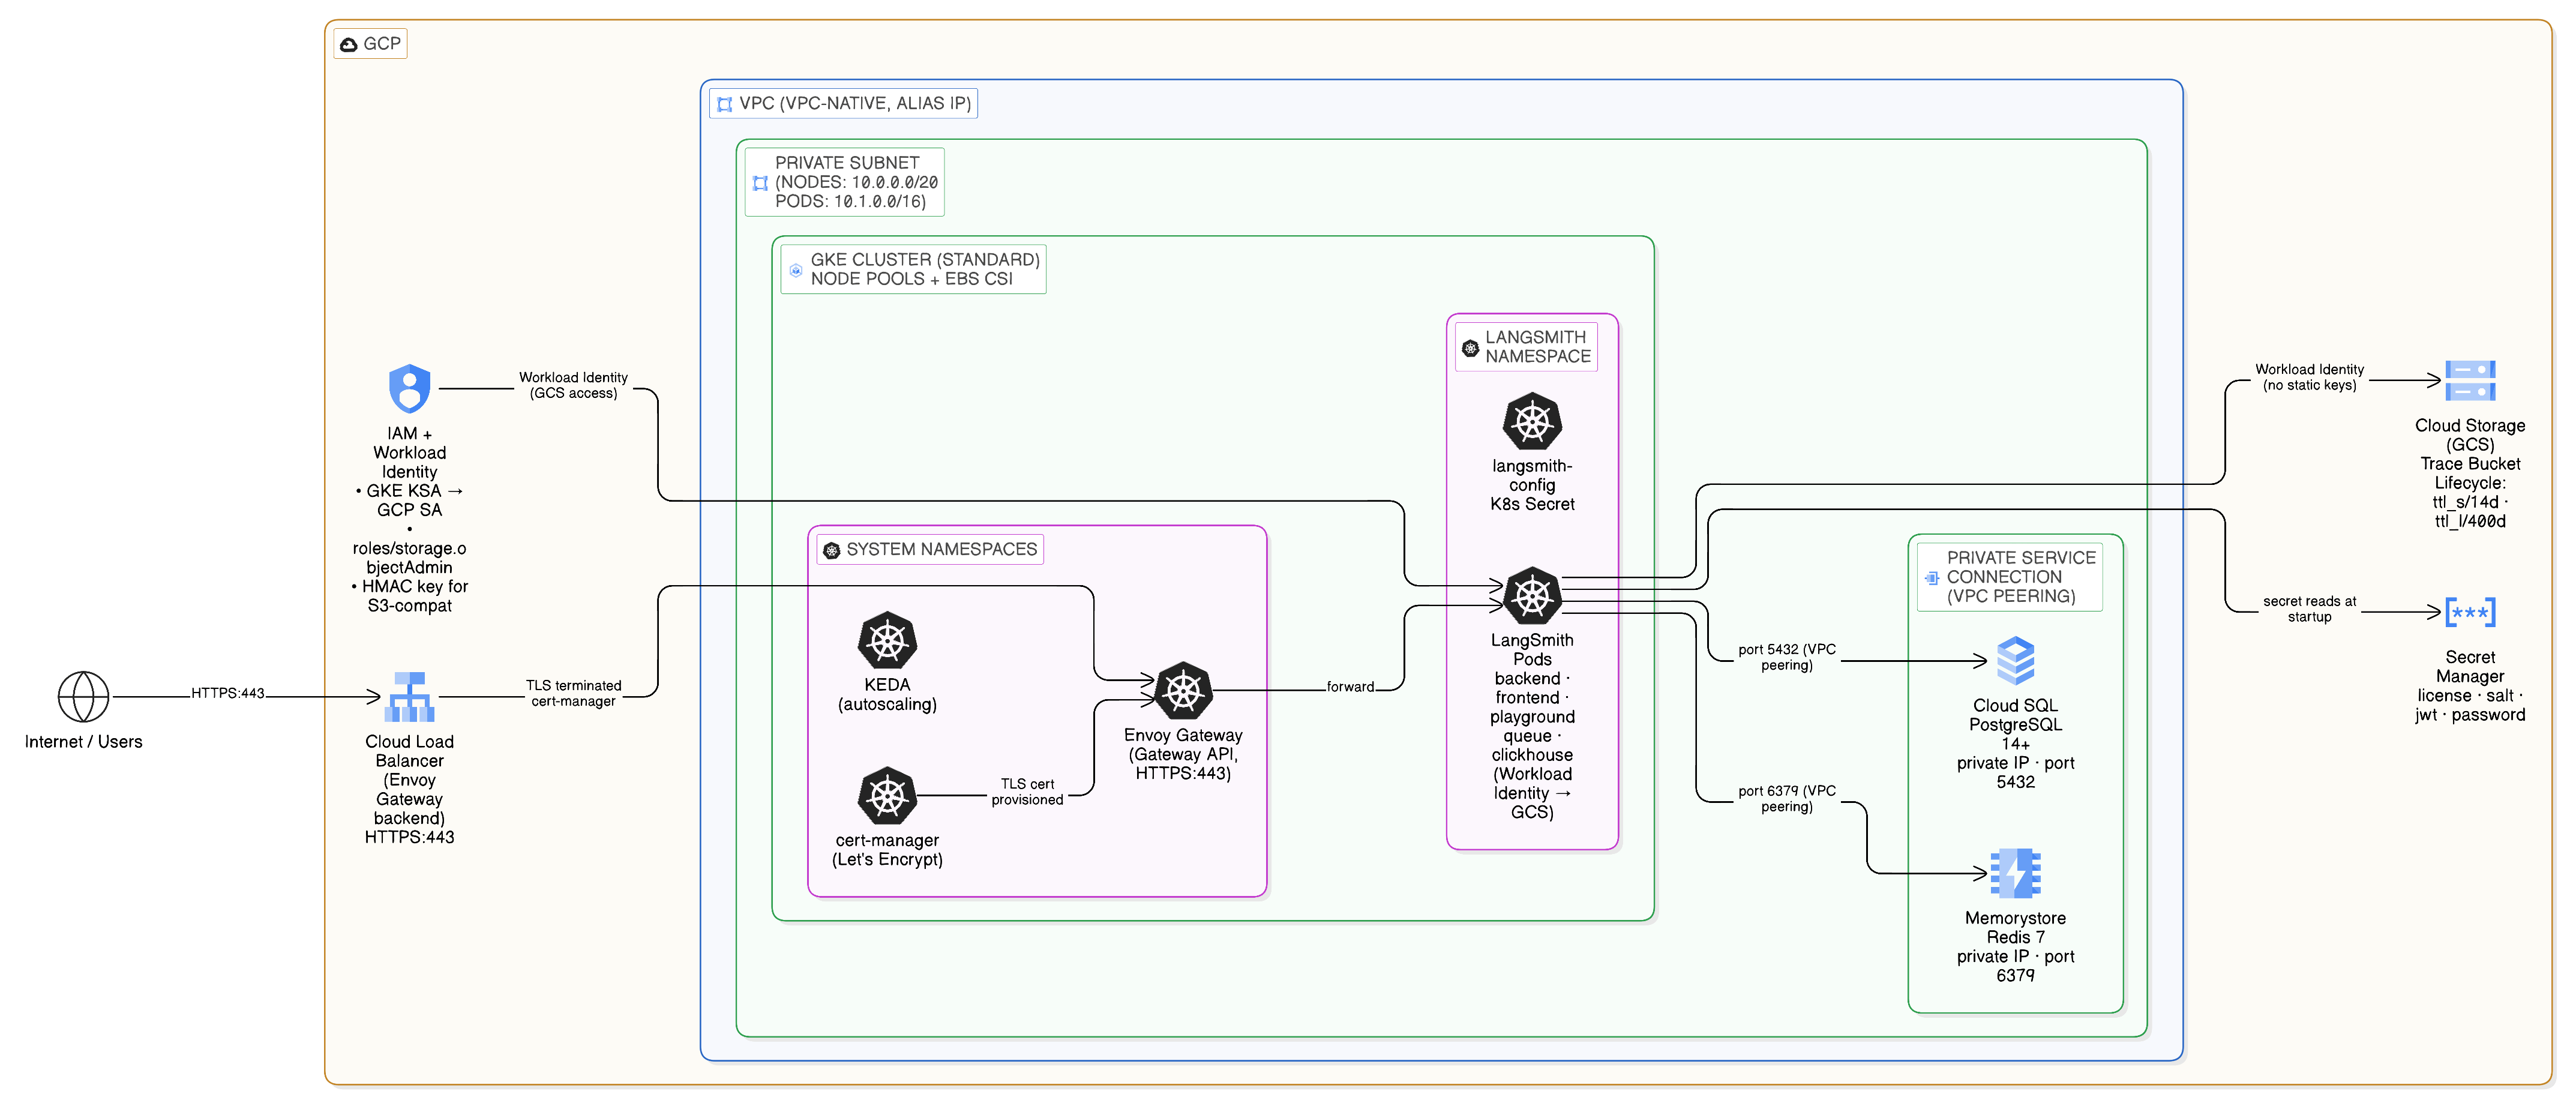Select the 'TLS cert provisioned' edge label
The image size is (2576, 1106).
coord(1028,792)
